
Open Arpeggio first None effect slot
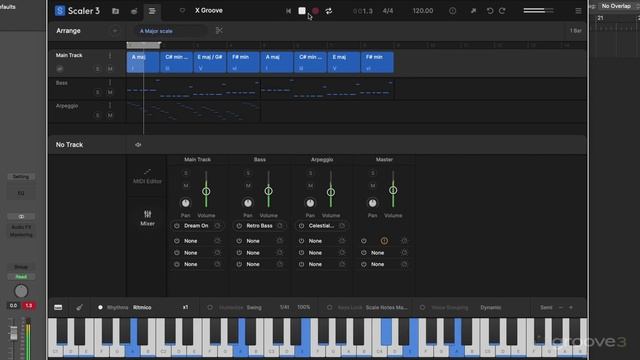tap(315, 241)
